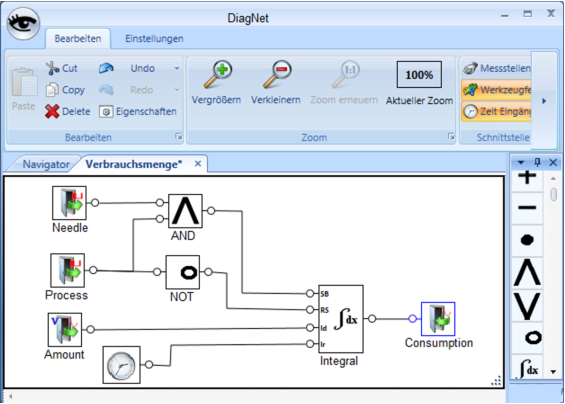The width and height of the screenshot is (565, 404).
Task: Click the Eigenschaften button
Action: [138, 112]
